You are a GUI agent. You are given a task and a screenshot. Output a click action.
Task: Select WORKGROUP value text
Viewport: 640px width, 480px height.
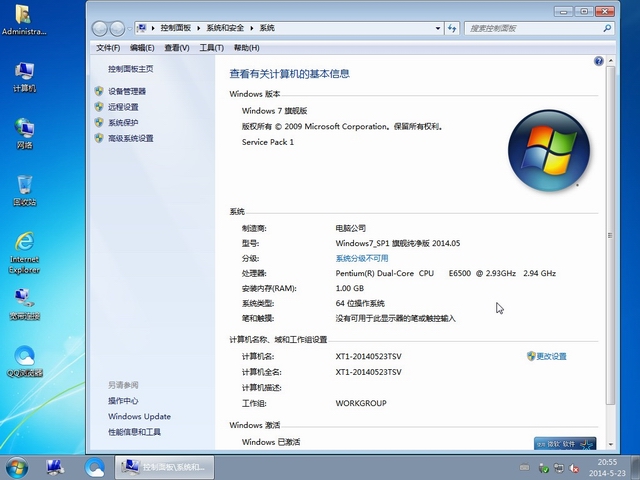(x=361, y=403)
